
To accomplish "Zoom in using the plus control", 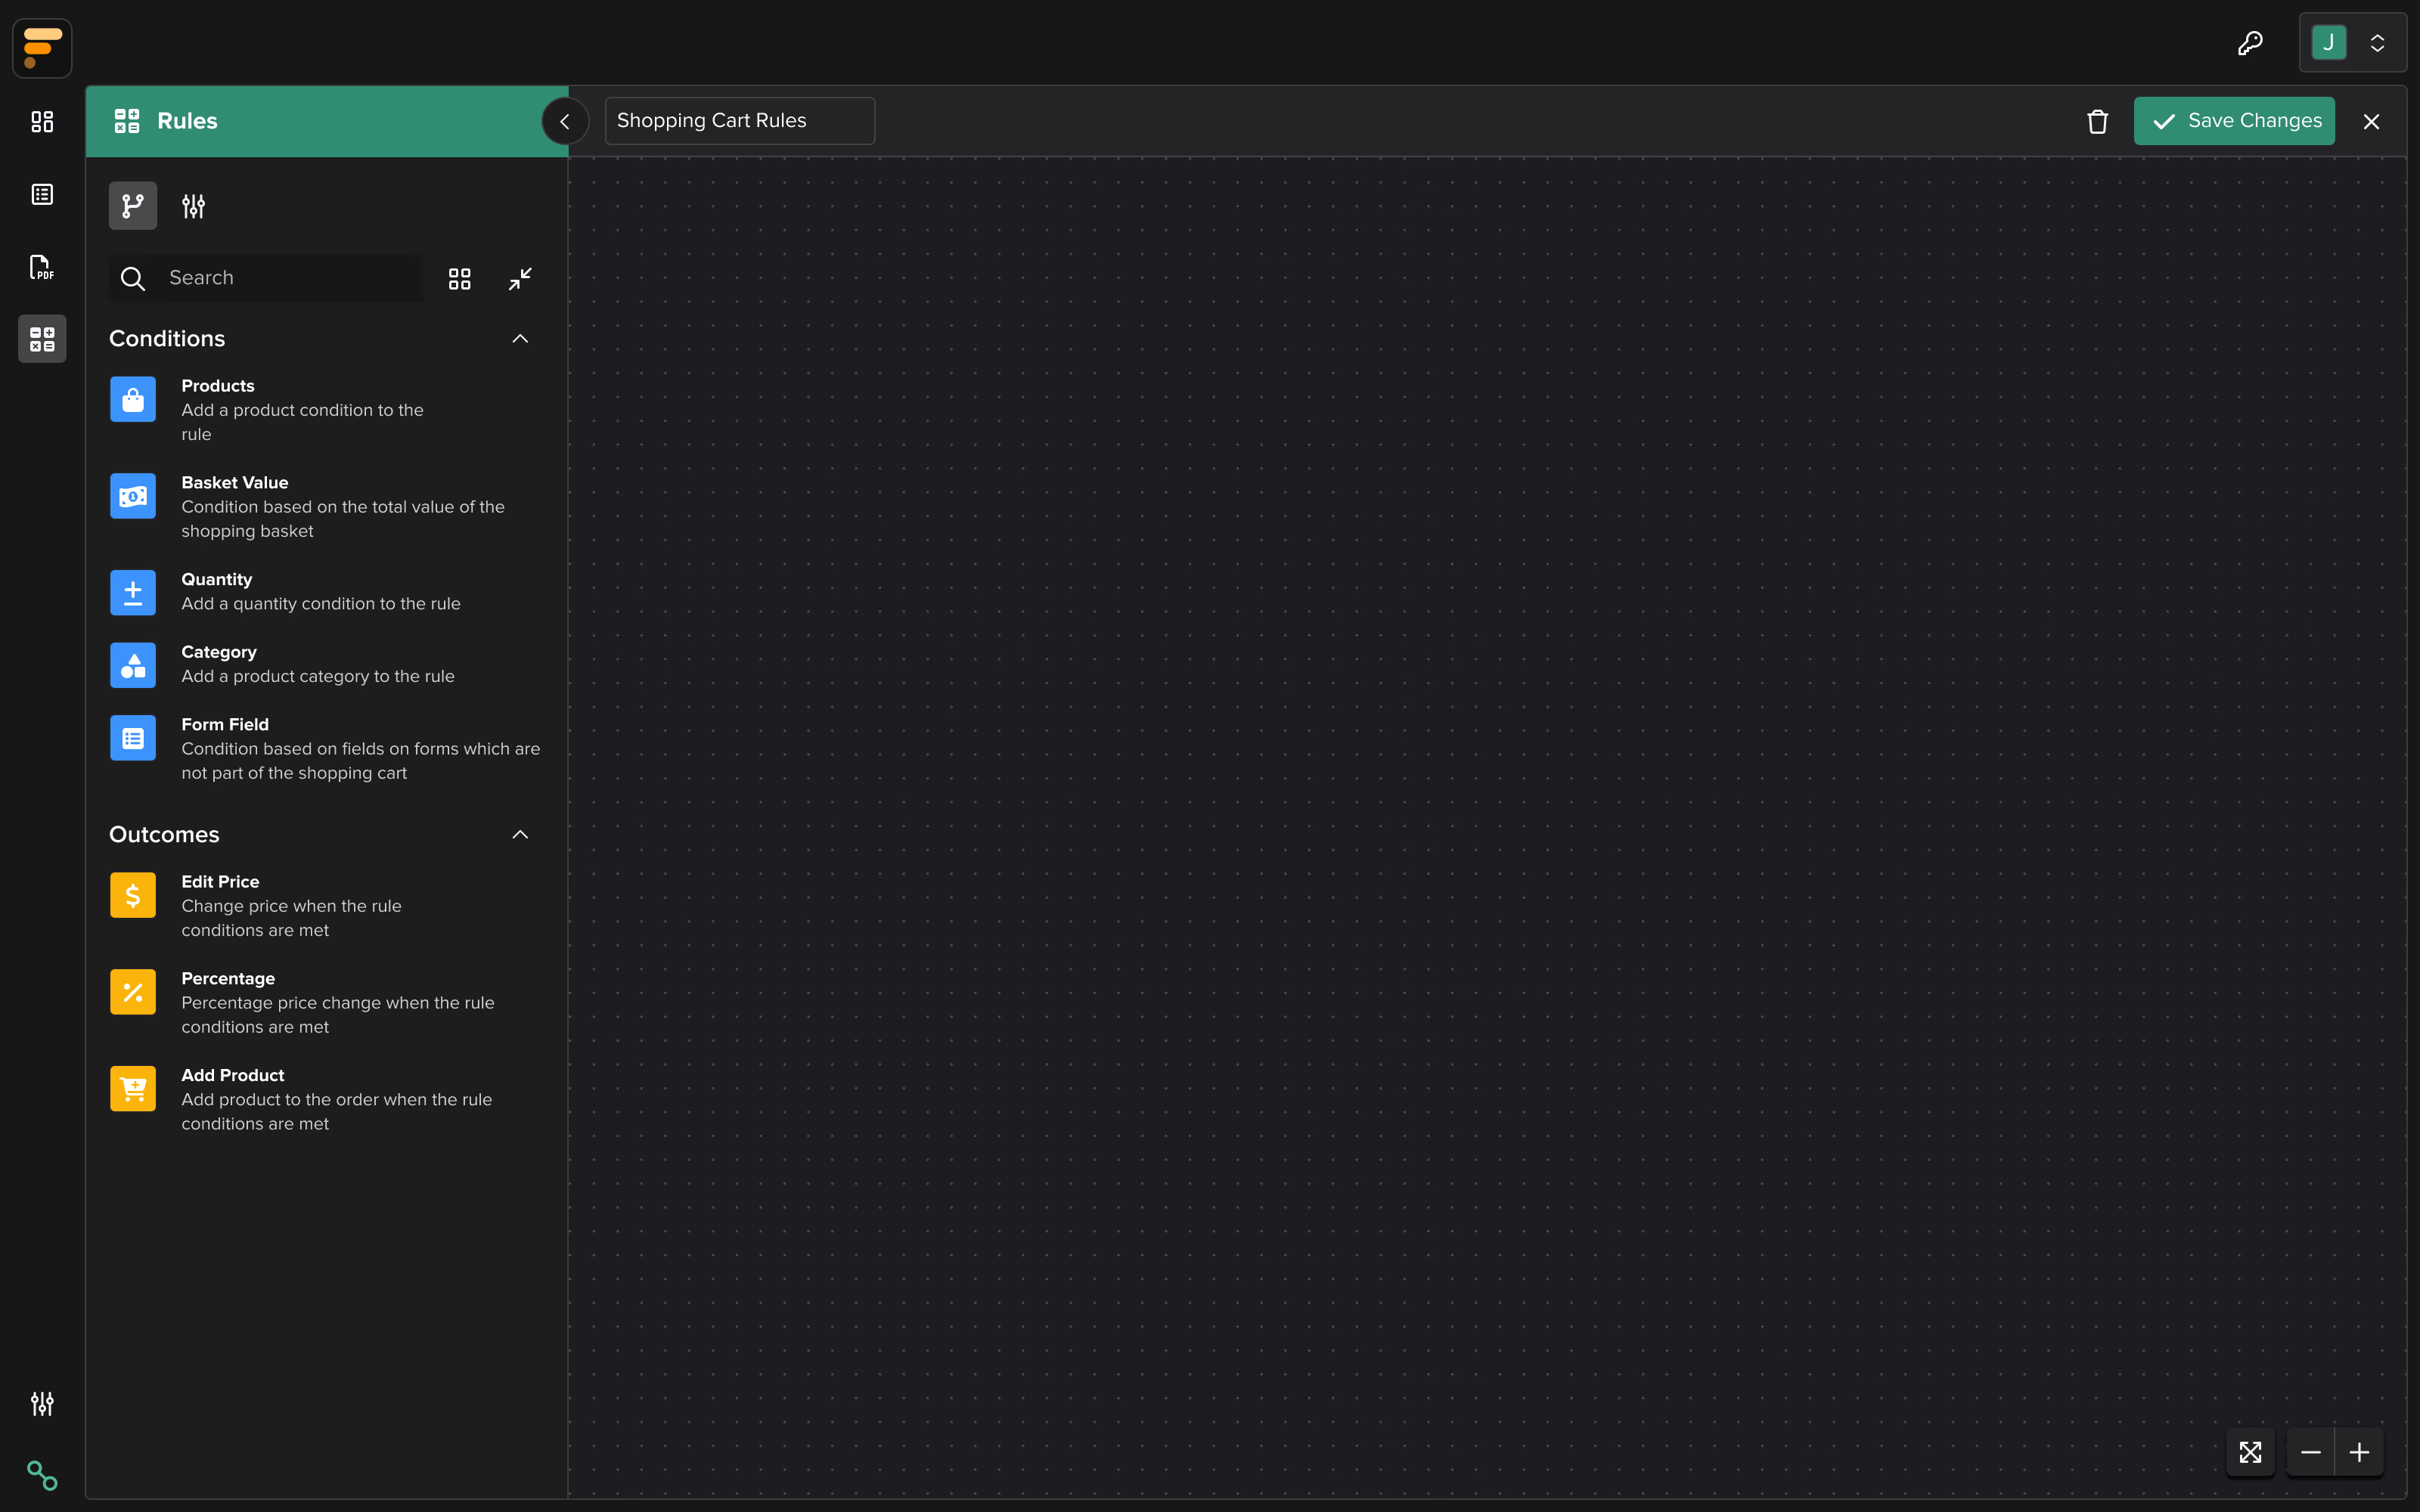I will click(2359, 1452).
